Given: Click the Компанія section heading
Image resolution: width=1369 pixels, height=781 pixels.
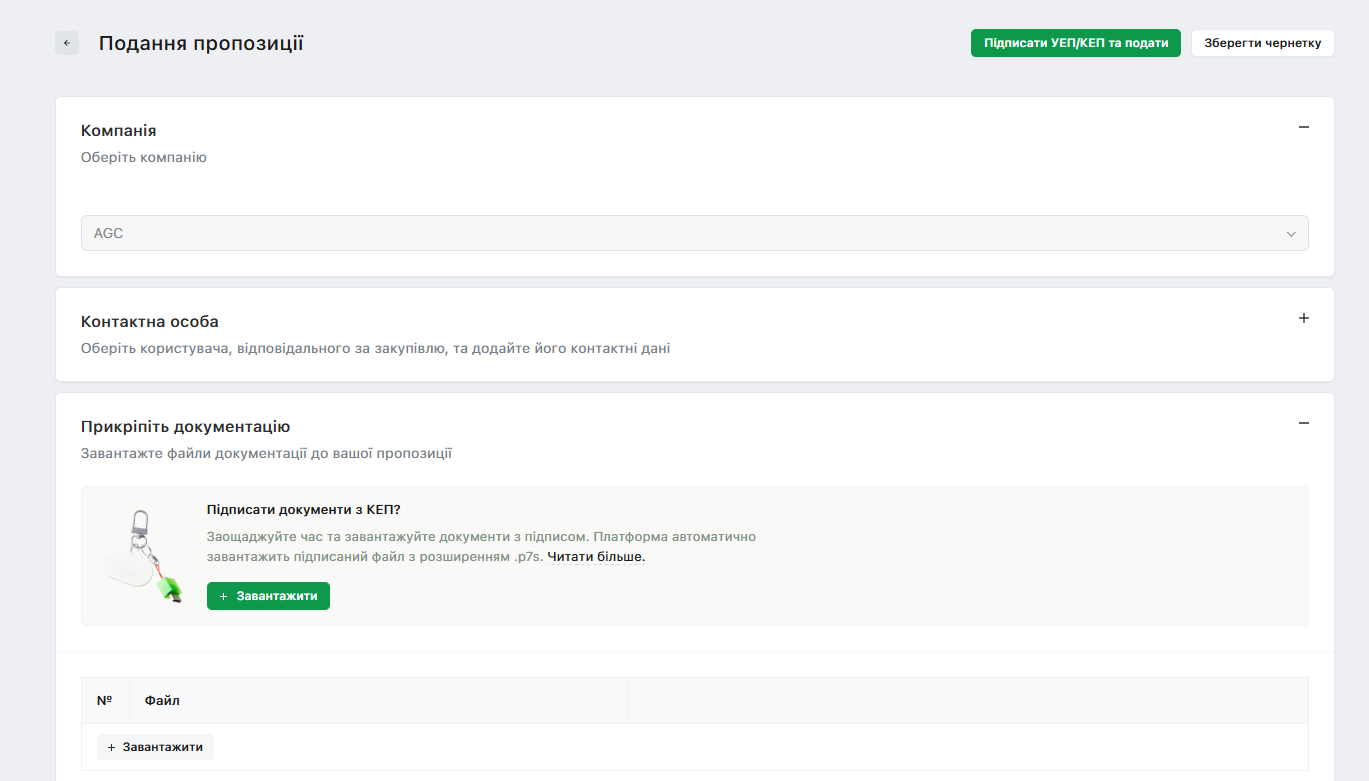Looking at the screenshot, I should pyautogui.click(x=118, y=131).
